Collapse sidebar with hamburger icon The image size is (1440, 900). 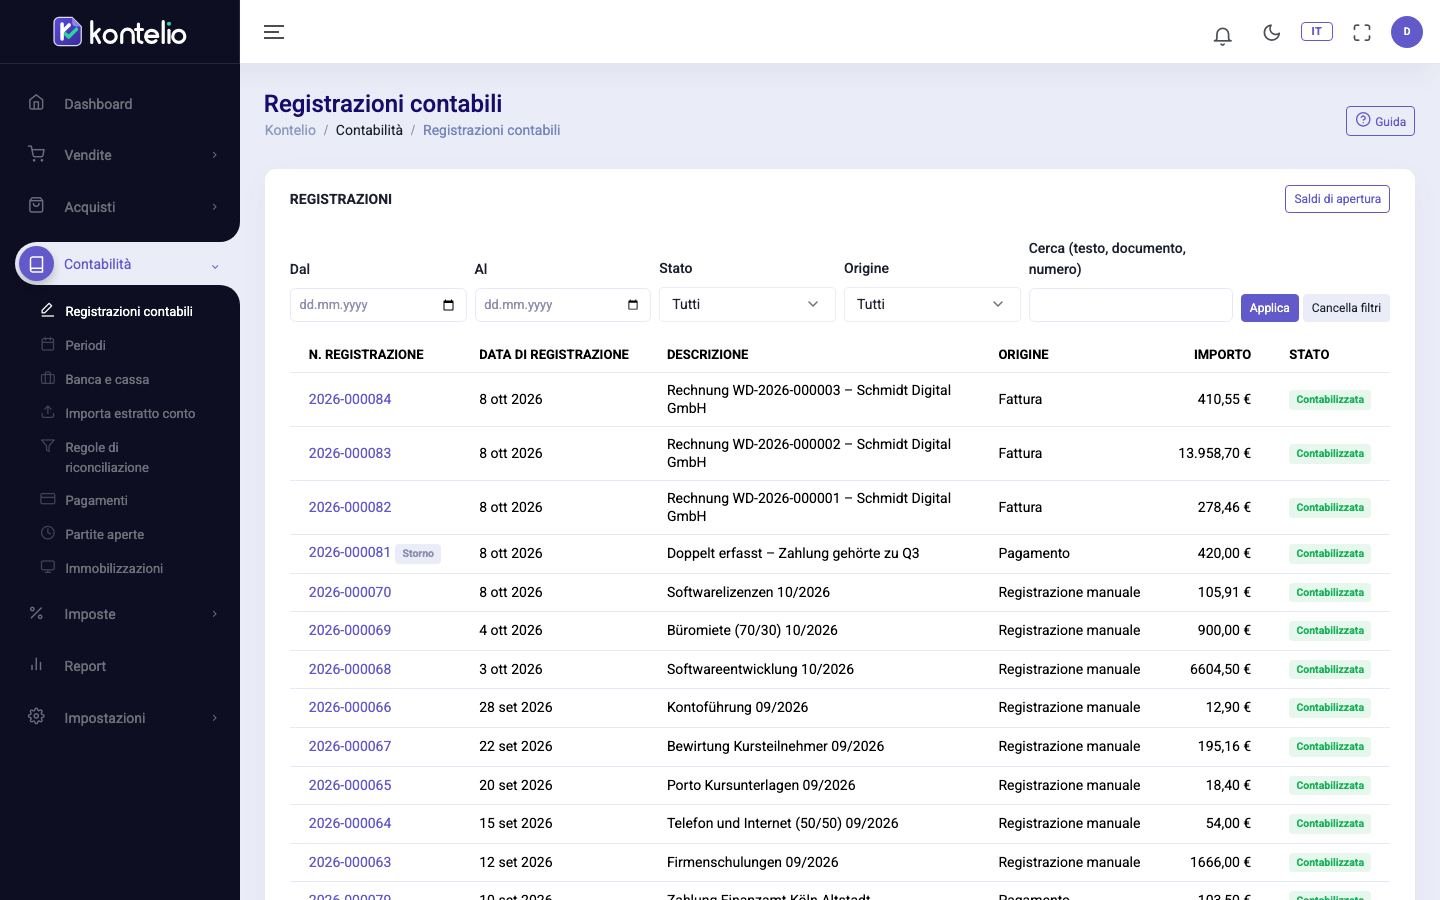click(274, 32)
